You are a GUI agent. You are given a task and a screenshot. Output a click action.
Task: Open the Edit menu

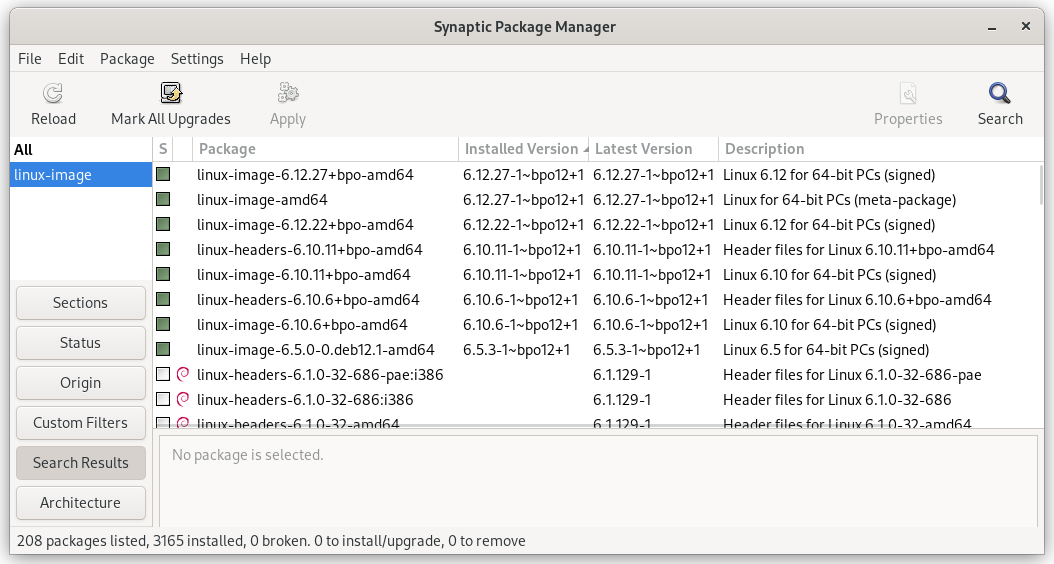click(x=71, y=59)
